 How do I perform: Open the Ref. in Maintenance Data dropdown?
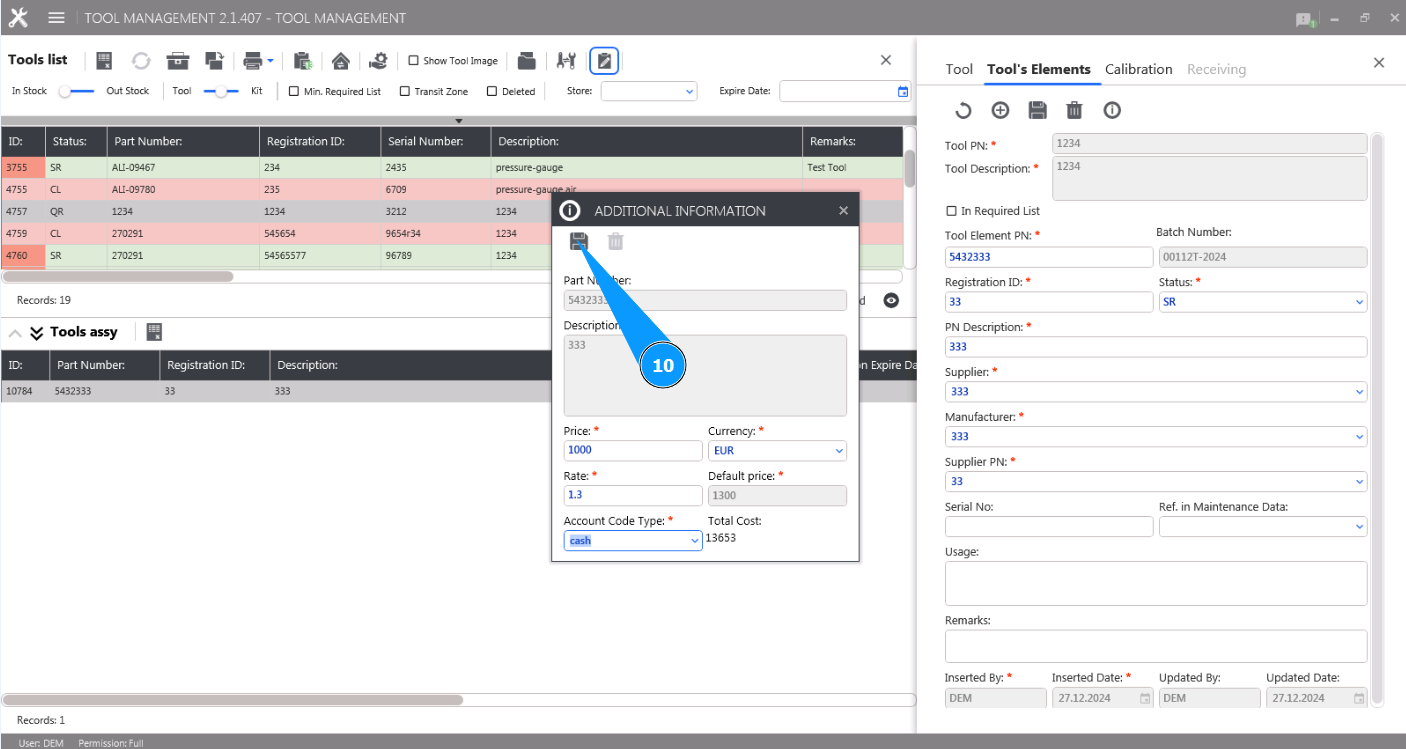click(x=1263, y=526)
